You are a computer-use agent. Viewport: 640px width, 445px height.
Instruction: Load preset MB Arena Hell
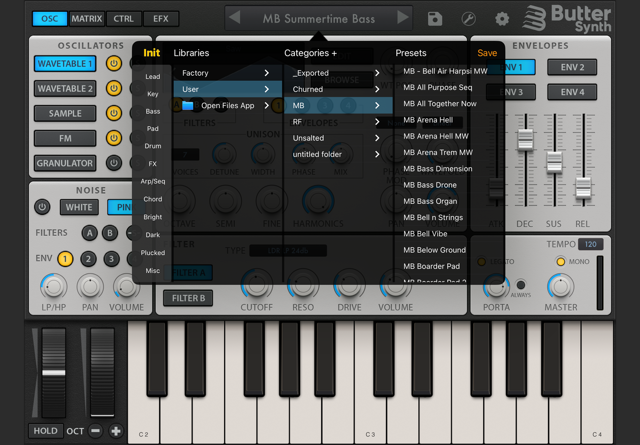428,120
